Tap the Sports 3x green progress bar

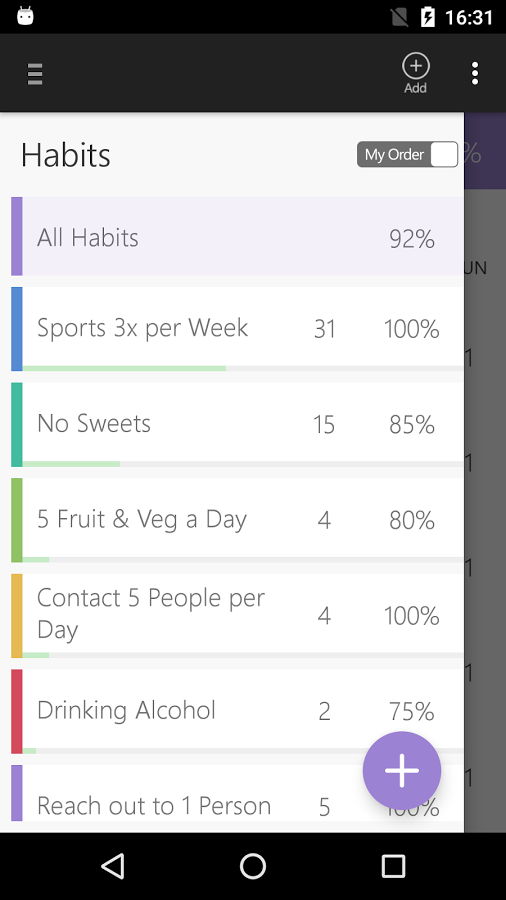(x=124, y=368)
